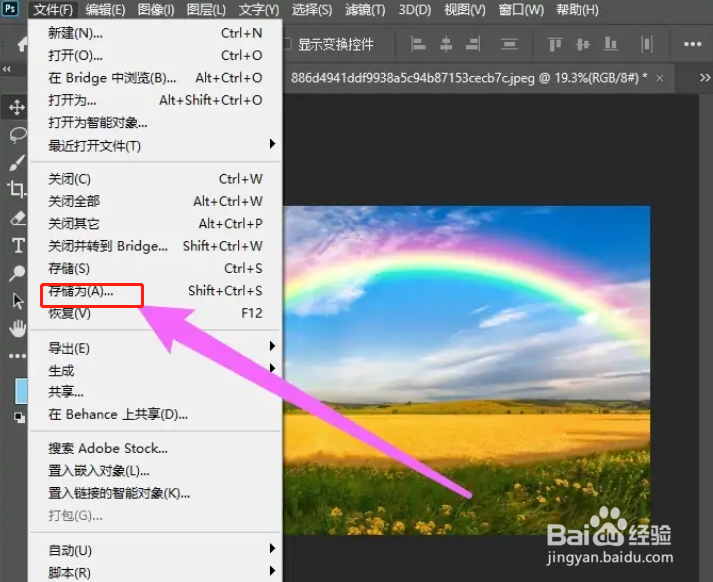Open options bar more options (three dots)

(x=692, y=44)
